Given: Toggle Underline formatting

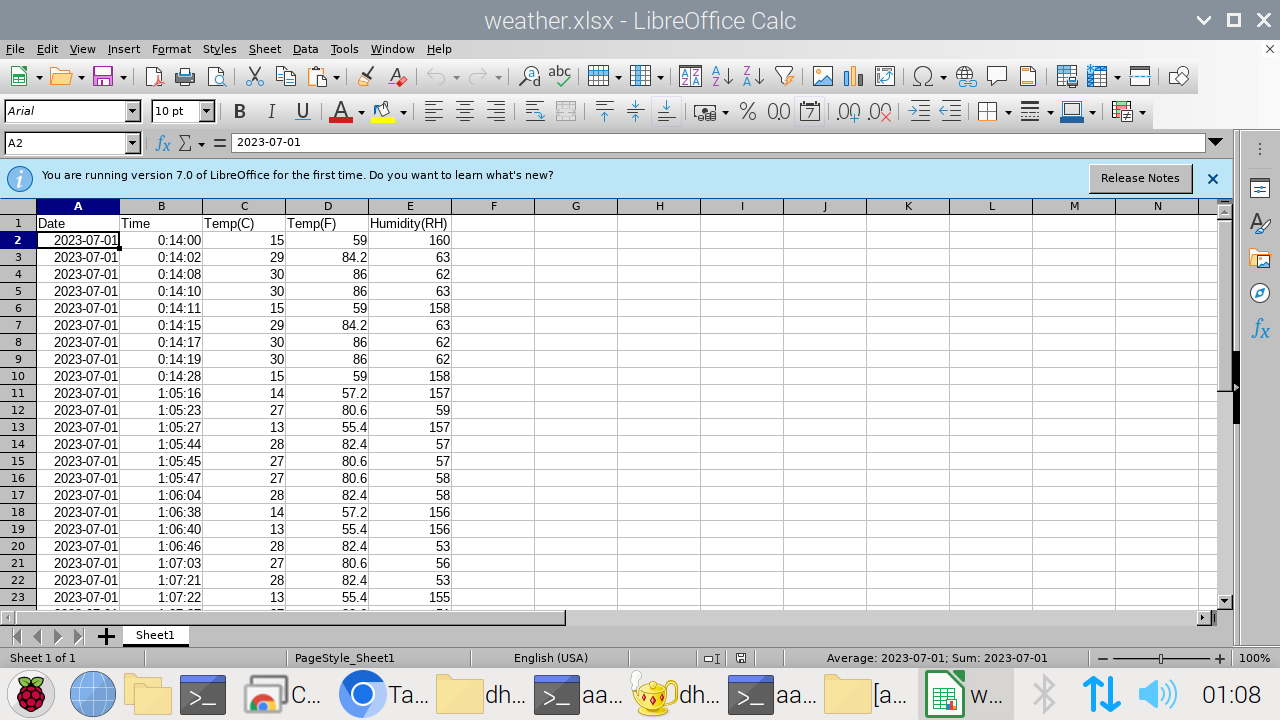Looking at the screenshot, I should tap(302, 112).
